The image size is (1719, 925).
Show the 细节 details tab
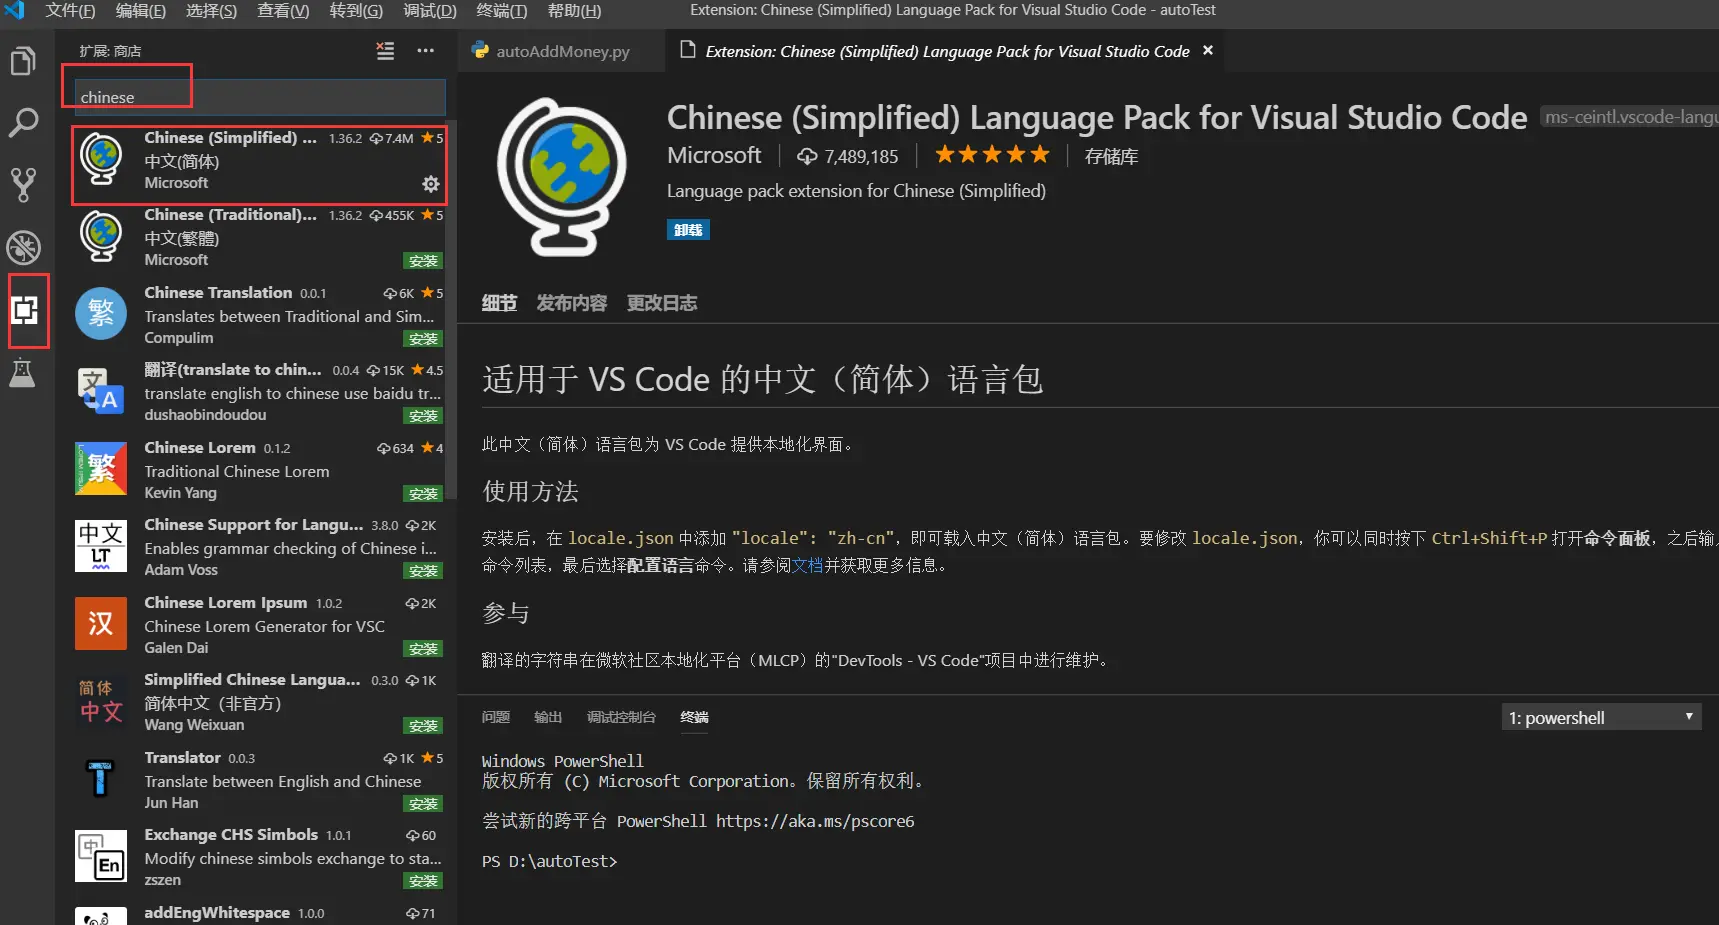pyautogui.click(x=499, y=303)
